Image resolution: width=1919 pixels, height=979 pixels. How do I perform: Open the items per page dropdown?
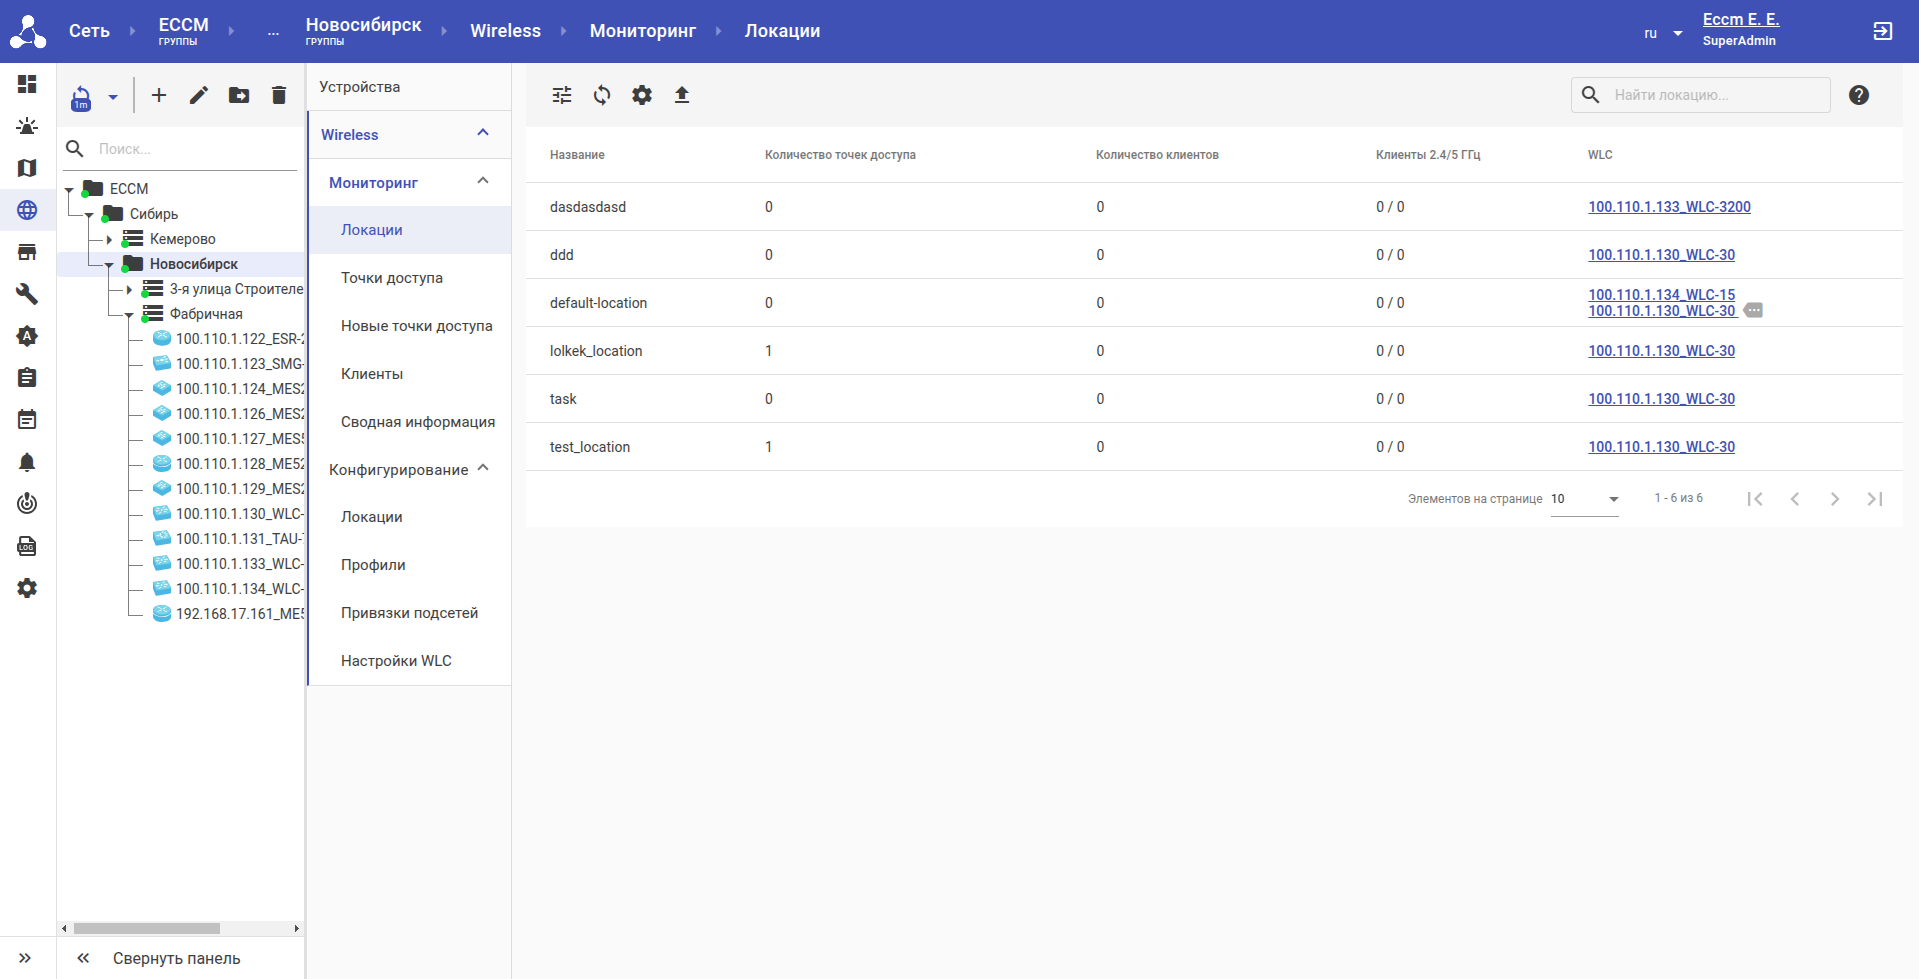1584,499
